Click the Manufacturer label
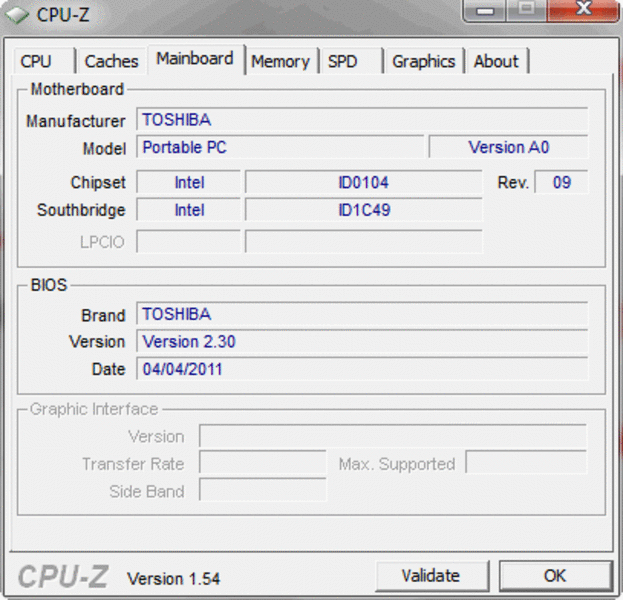Screen dimensions: 623x600 76,121
